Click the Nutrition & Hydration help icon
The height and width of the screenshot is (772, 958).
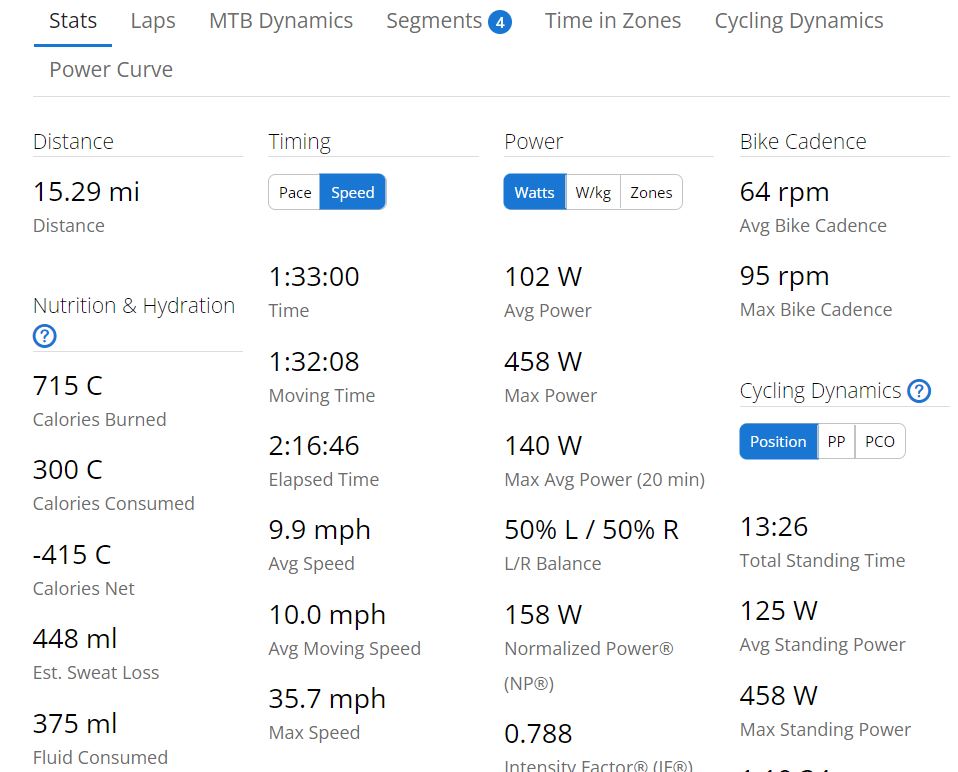(x=44, y=336)
